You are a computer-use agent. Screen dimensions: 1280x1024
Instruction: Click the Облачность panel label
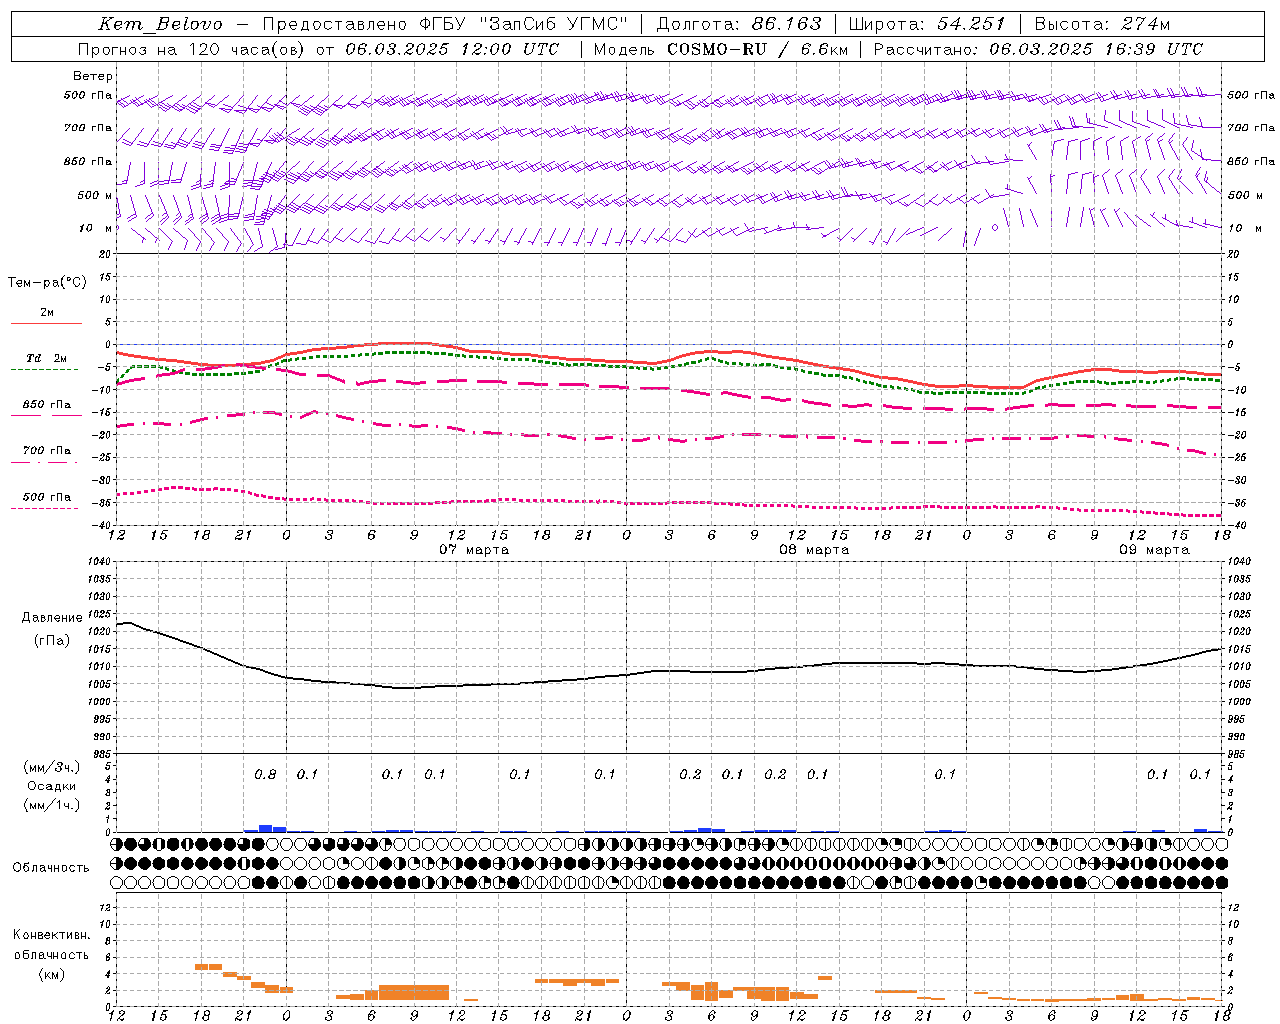point(51,868)
